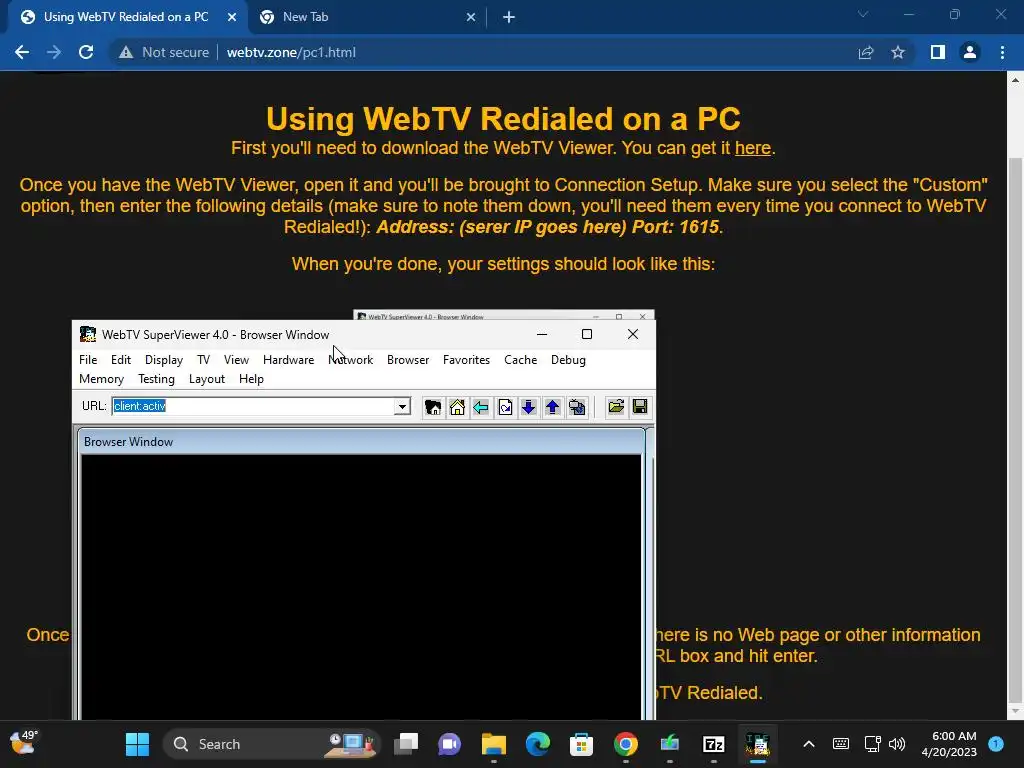The image size is (1024, 768).
Task: Open the Layout menu
Action: click(x=207, y=379)
